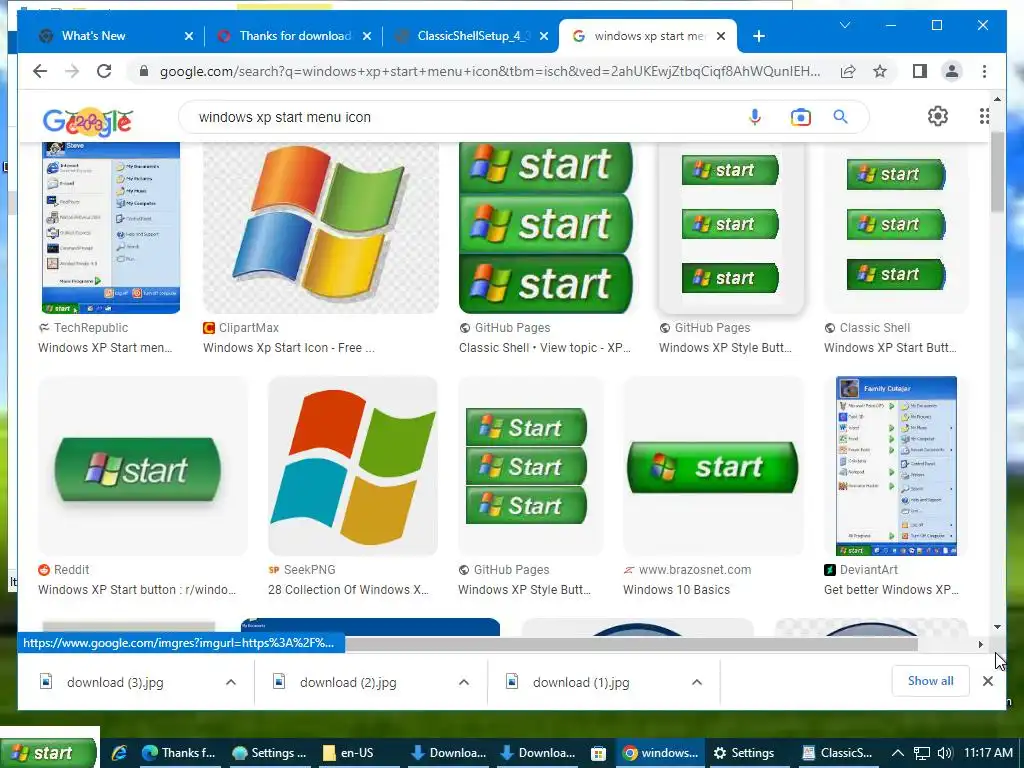Click the address bar URL

490,71
